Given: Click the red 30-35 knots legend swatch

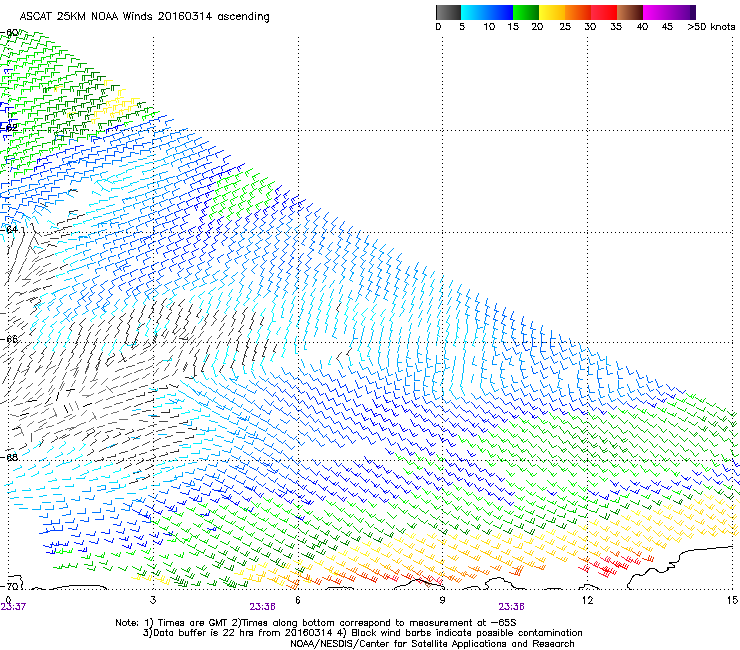Looking at the screenshot, I should [x=604, y=12].
